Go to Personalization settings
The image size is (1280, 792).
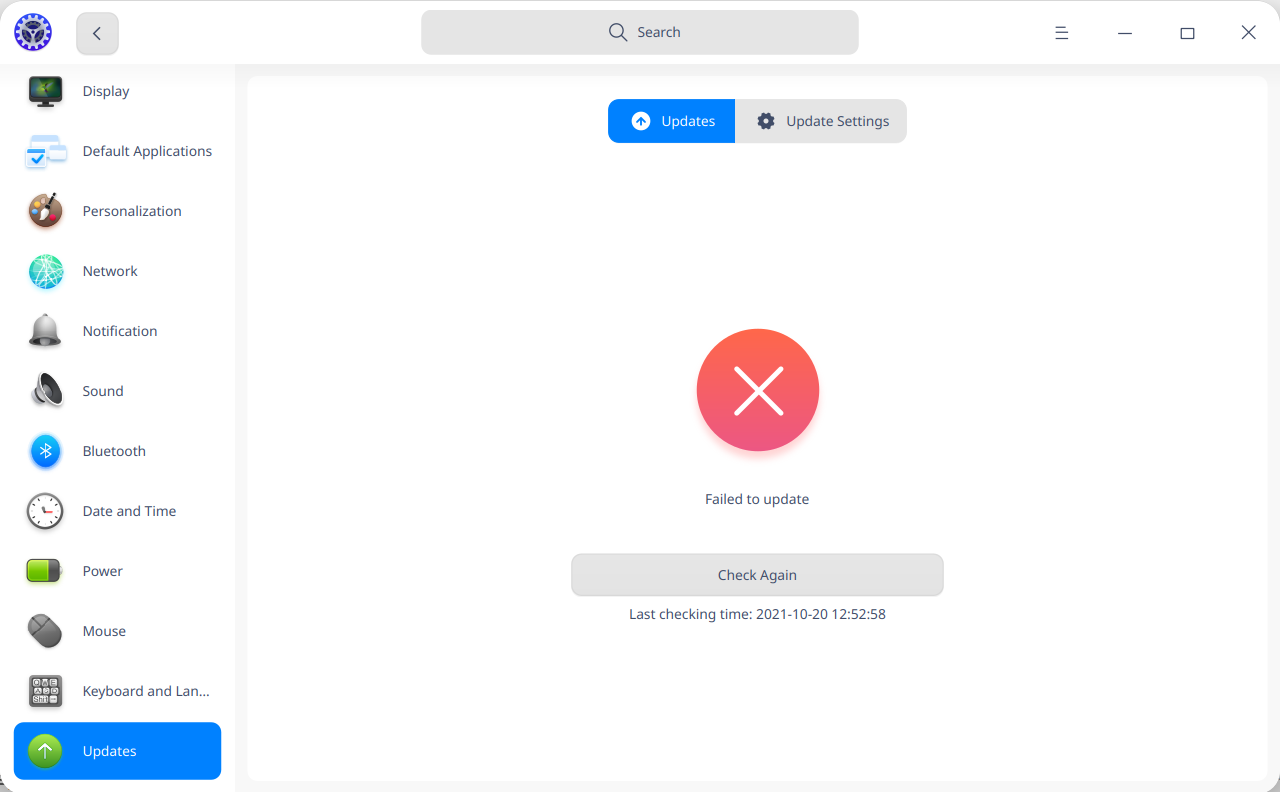(x=117, y=211)
